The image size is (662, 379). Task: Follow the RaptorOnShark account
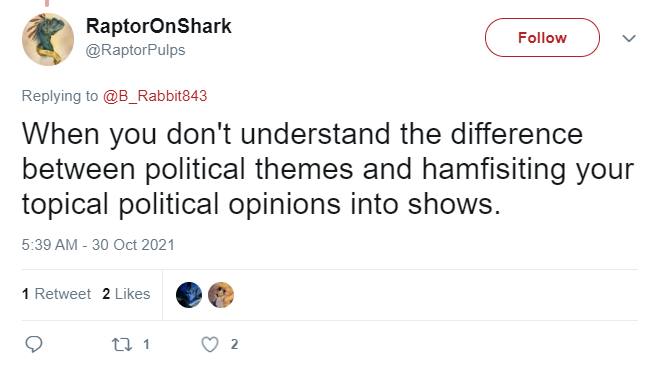click(x=542, y=38)
